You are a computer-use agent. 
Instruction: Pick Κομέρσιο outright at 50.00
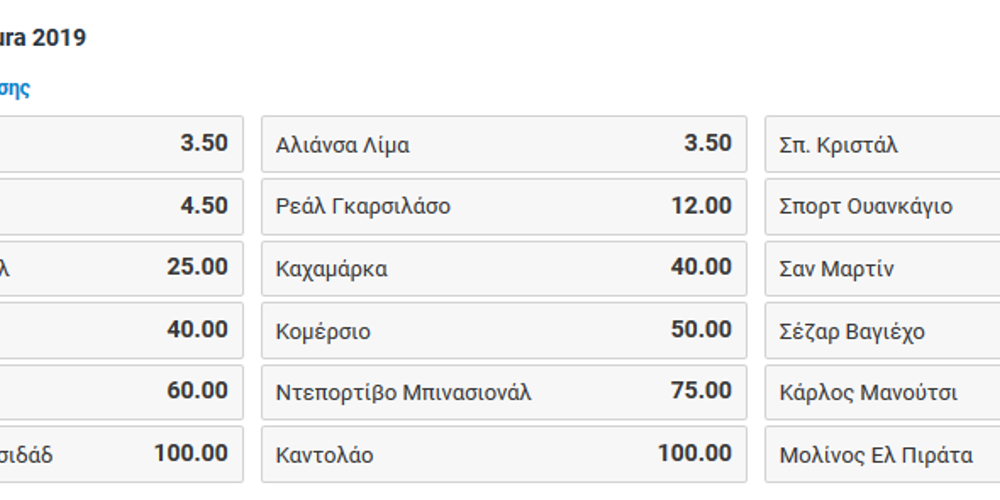504,330
